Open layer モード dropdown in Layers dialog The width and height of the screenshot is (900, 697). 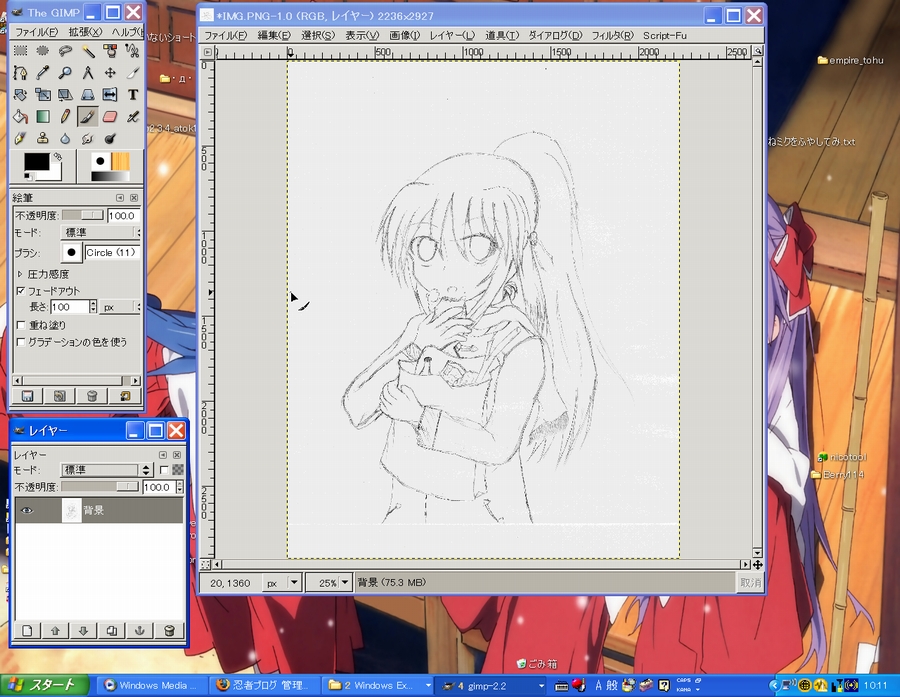(106, 470)
